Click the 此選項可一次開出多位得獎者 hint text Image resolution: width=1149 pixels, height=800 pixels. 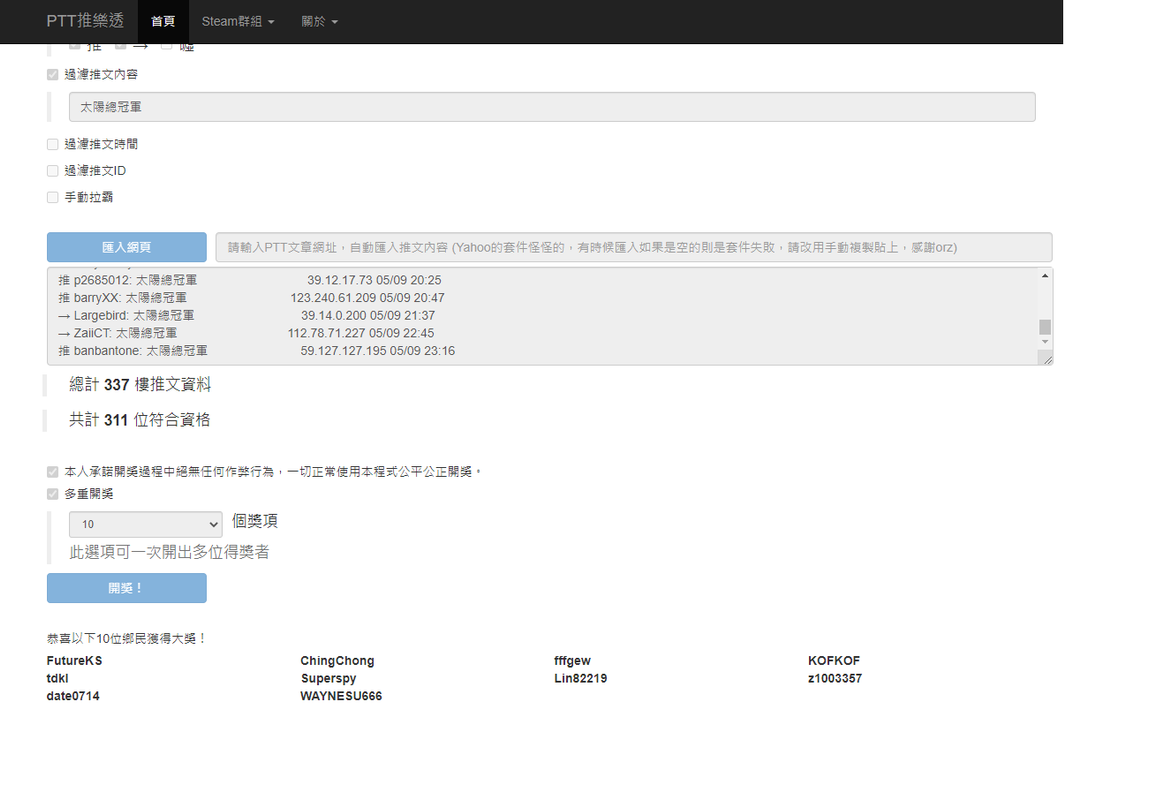[x=169, y=552]
